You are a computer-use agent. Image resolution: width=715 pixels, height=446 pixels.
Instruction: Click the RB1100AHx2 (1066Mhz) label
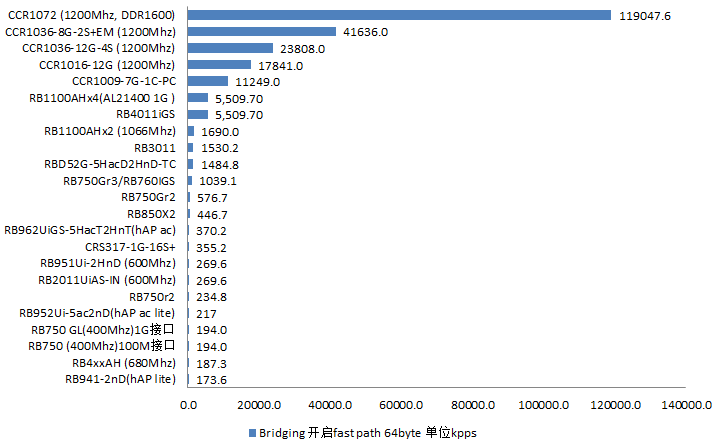point(110,131)
